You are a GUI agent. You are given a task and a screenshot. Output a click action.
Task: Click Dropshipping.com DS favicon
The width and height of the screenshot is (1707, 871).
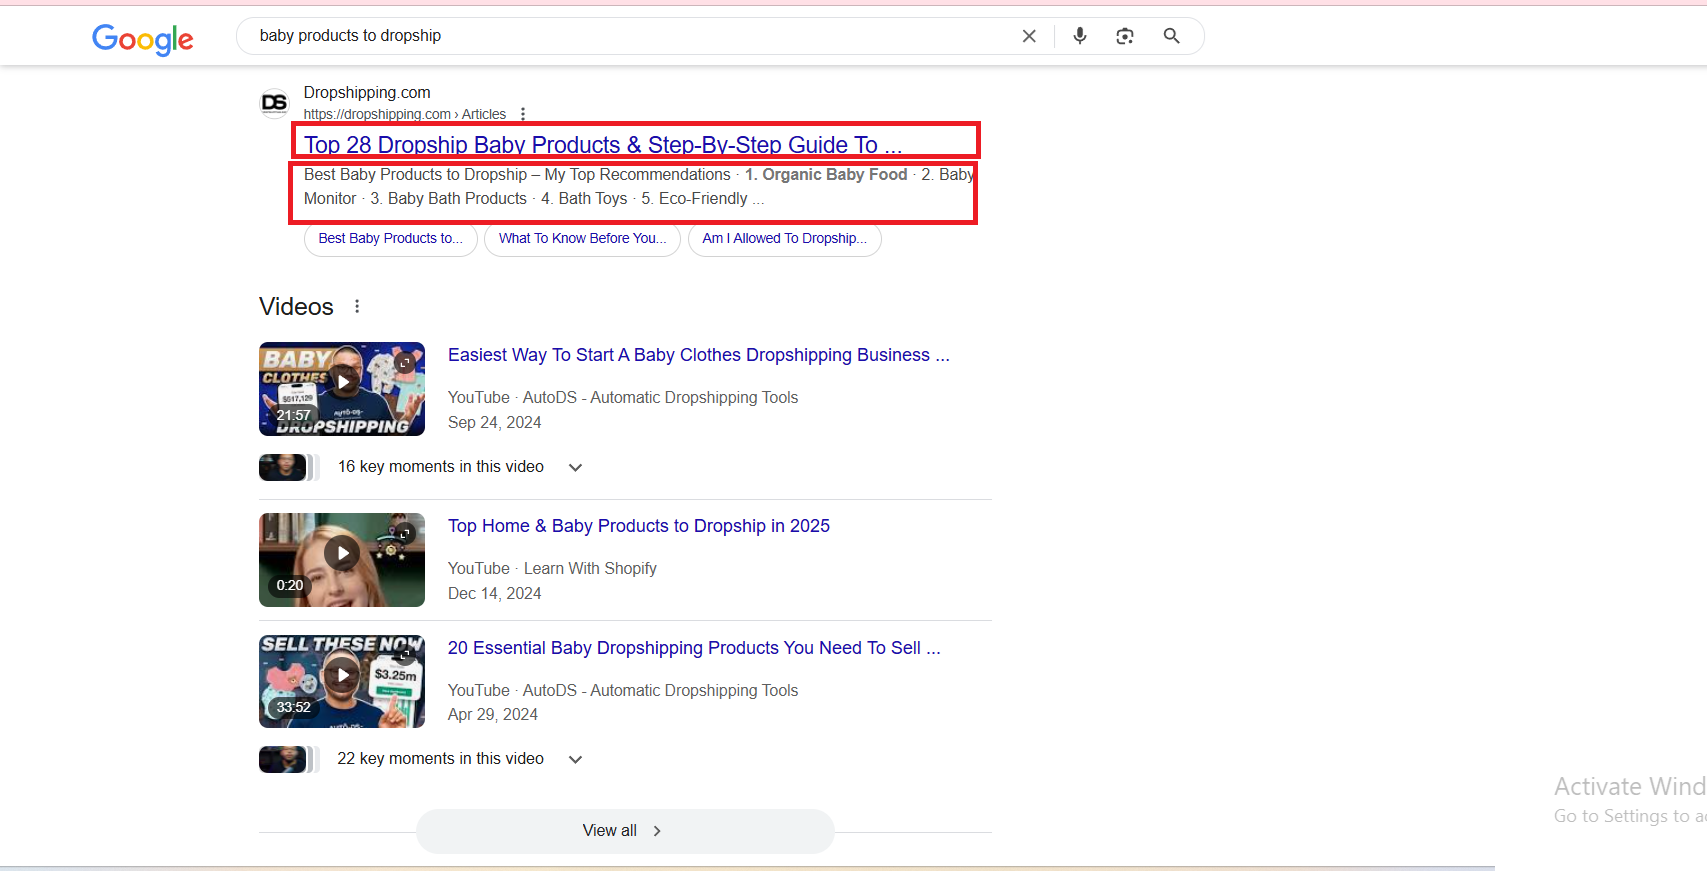click(274, 103)
